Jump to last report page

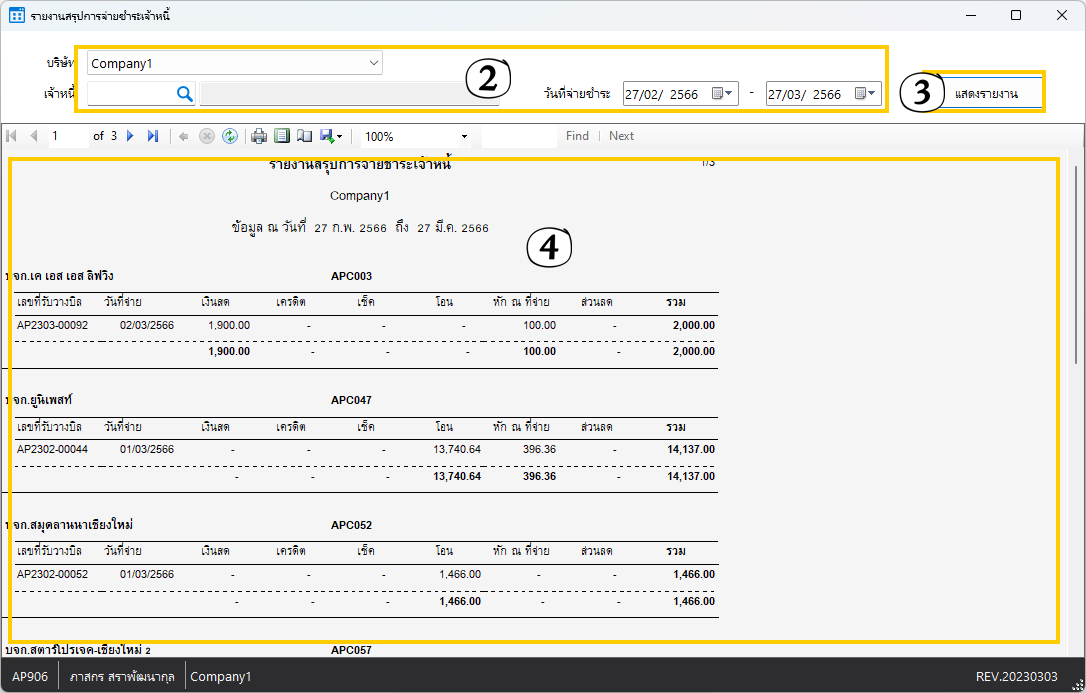pyautogui.click(x=152, y=136)
